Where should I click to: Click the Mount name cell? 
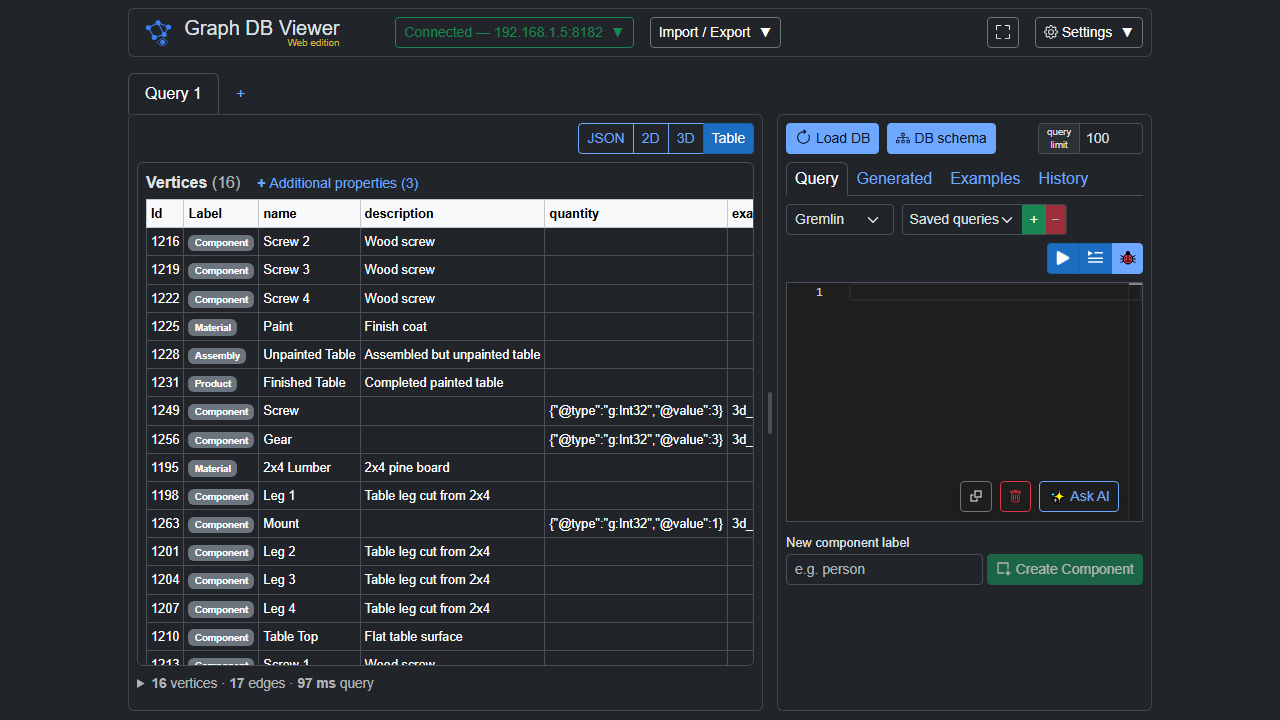(309, 523)
